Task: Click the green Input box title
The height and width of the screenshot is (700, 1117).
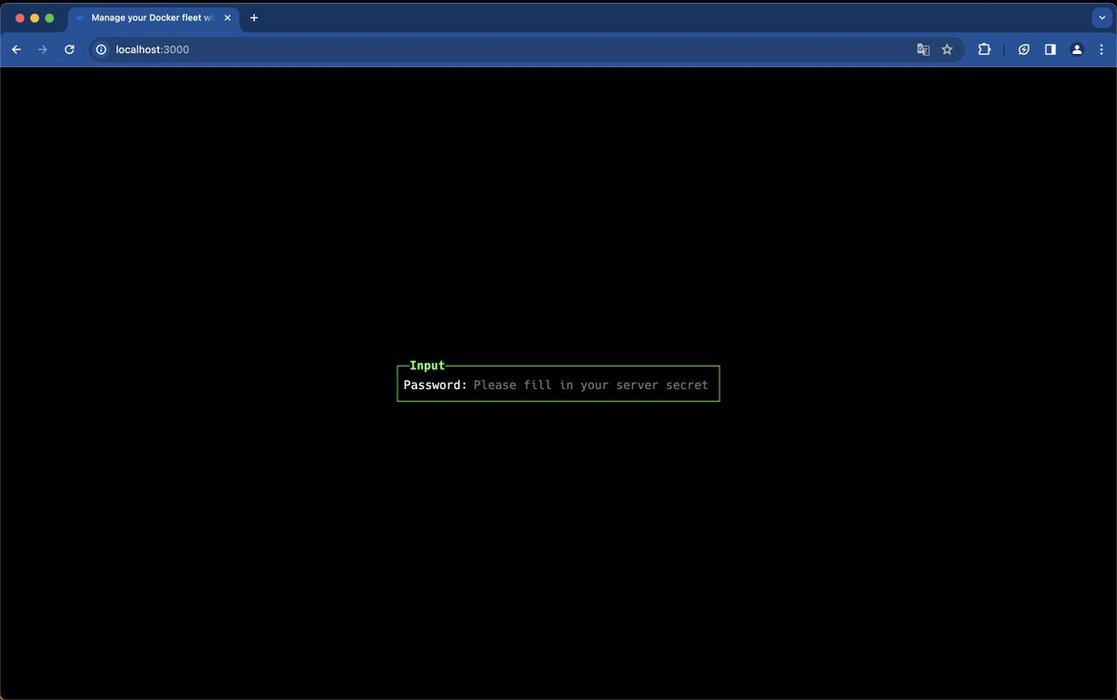Action: click(427, 366)
